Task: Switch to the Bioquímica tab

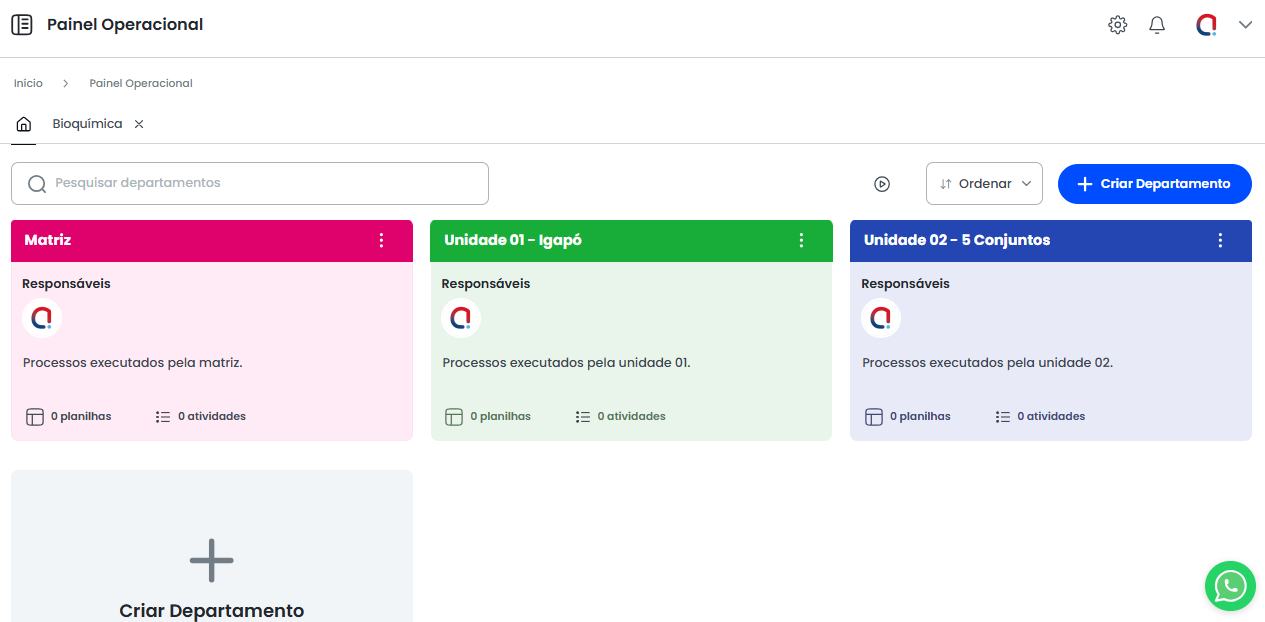Action: [87, 124]
